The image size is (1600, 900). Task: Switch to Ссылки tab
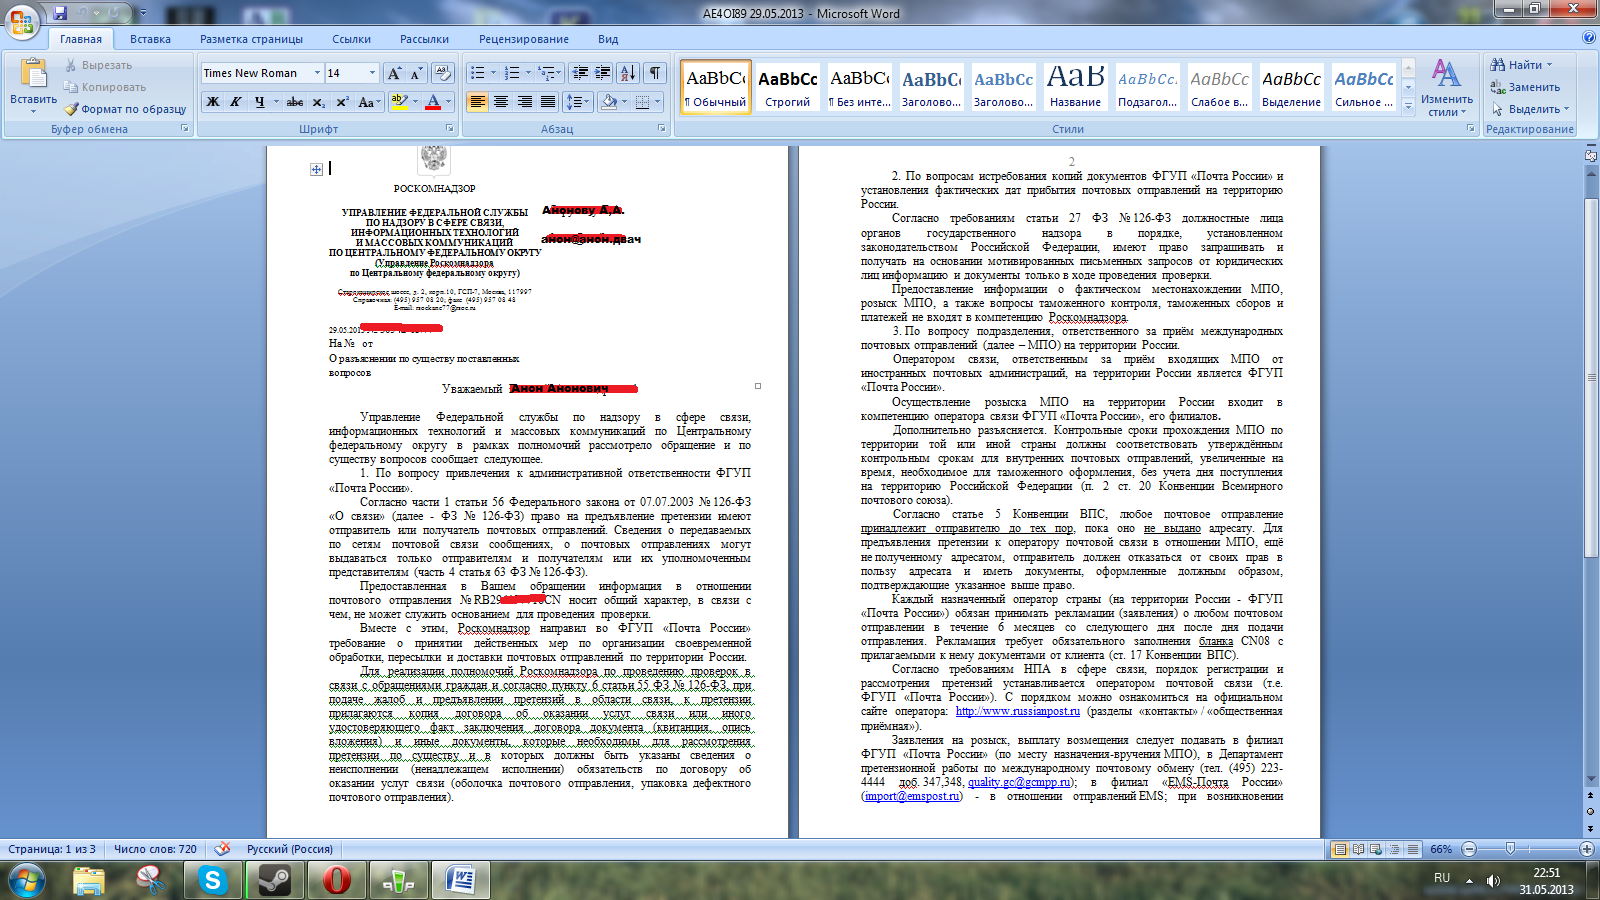352,39
